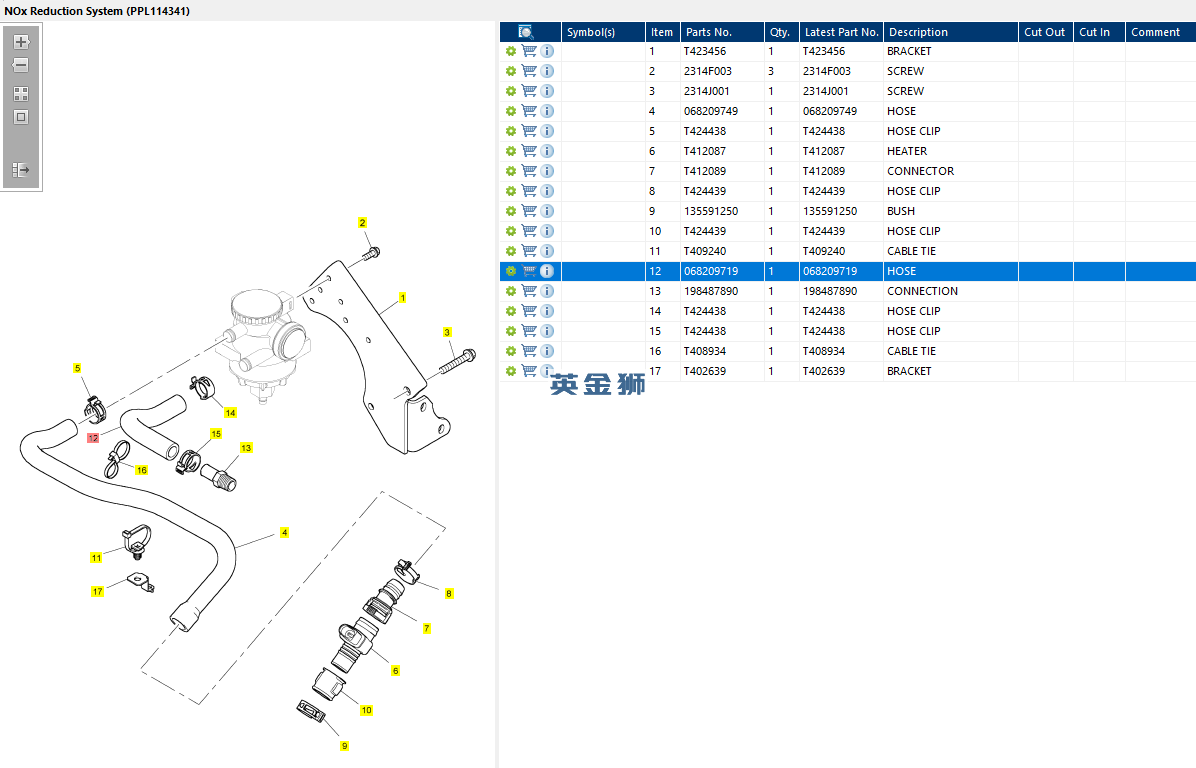
Task: Add item 17 T402639 BRACKET to cart
Action: coord(529,371)
